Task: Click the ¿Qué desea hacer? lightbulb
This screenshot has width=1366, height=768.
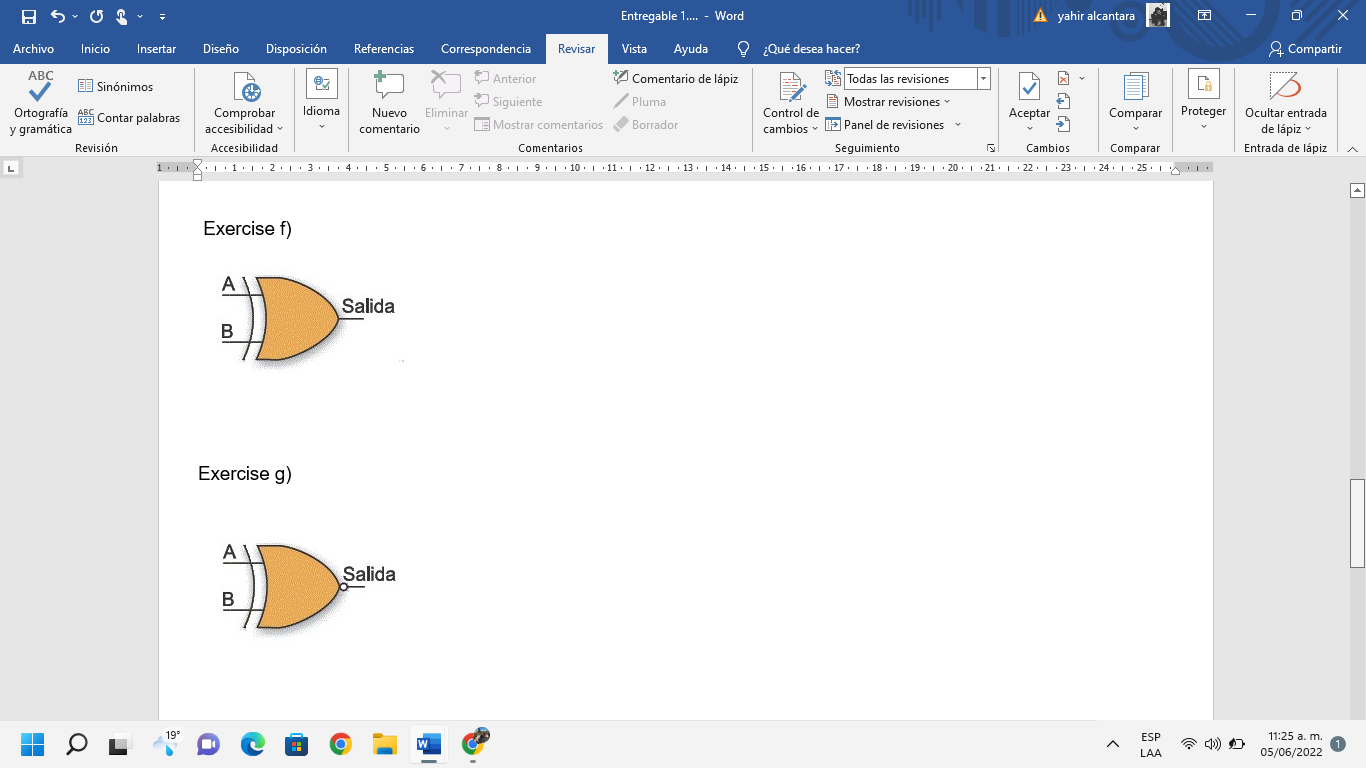Action: (743, 49)
